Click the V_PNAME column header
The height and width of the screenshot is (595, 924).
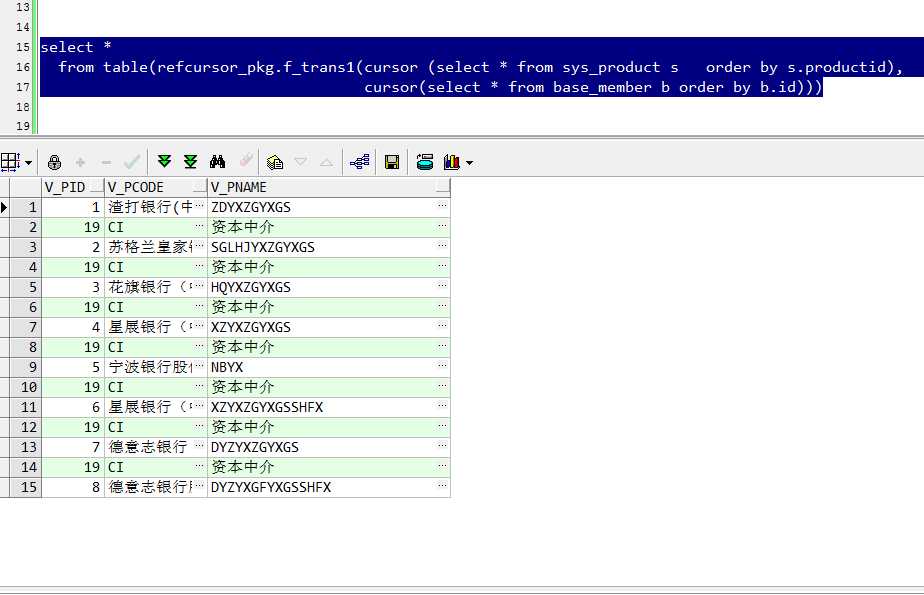point(329,187)
